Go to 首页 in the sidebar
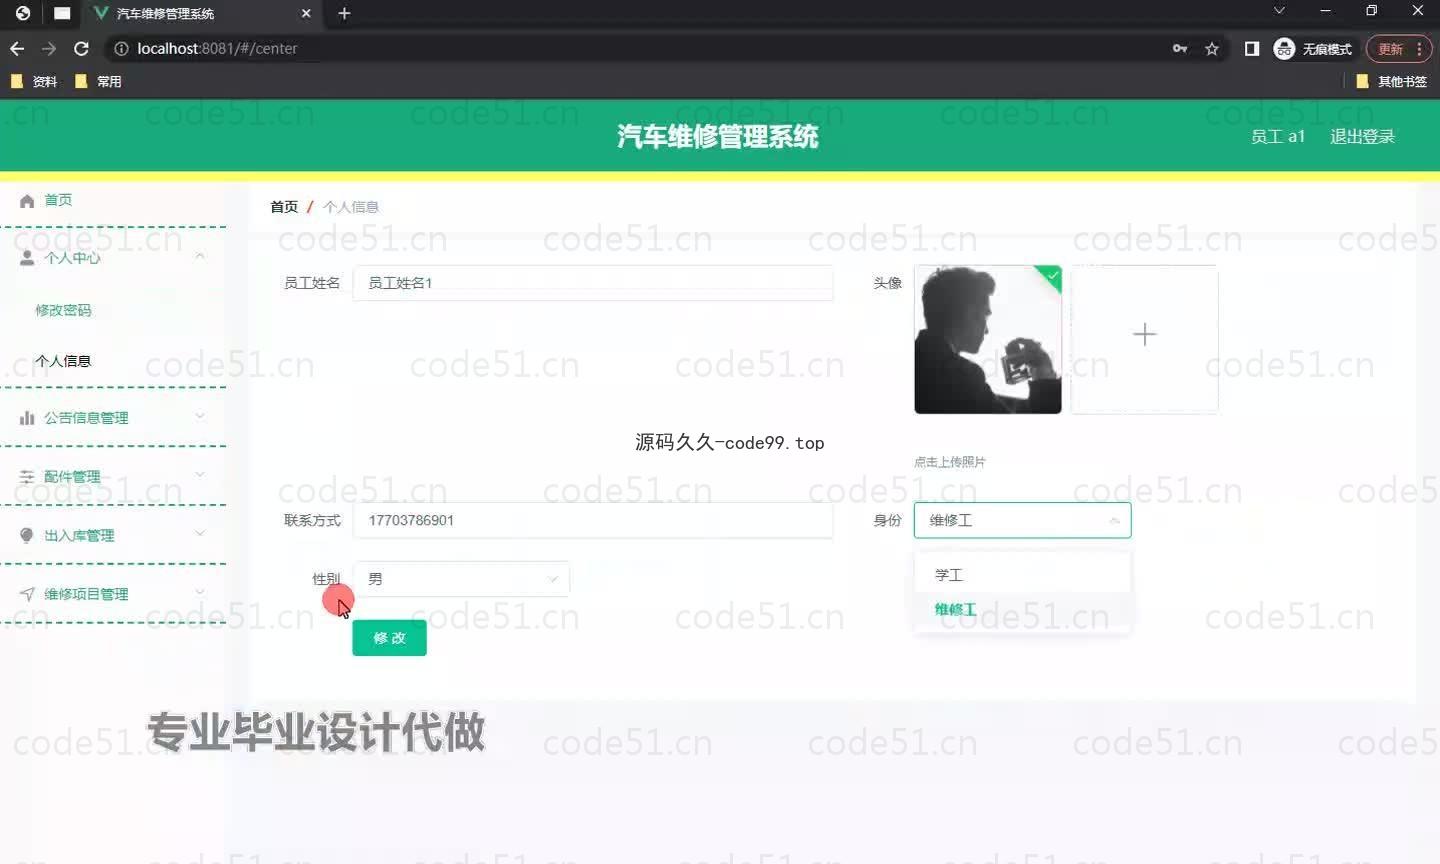The image size is (1440, 864). pos(58,200)
